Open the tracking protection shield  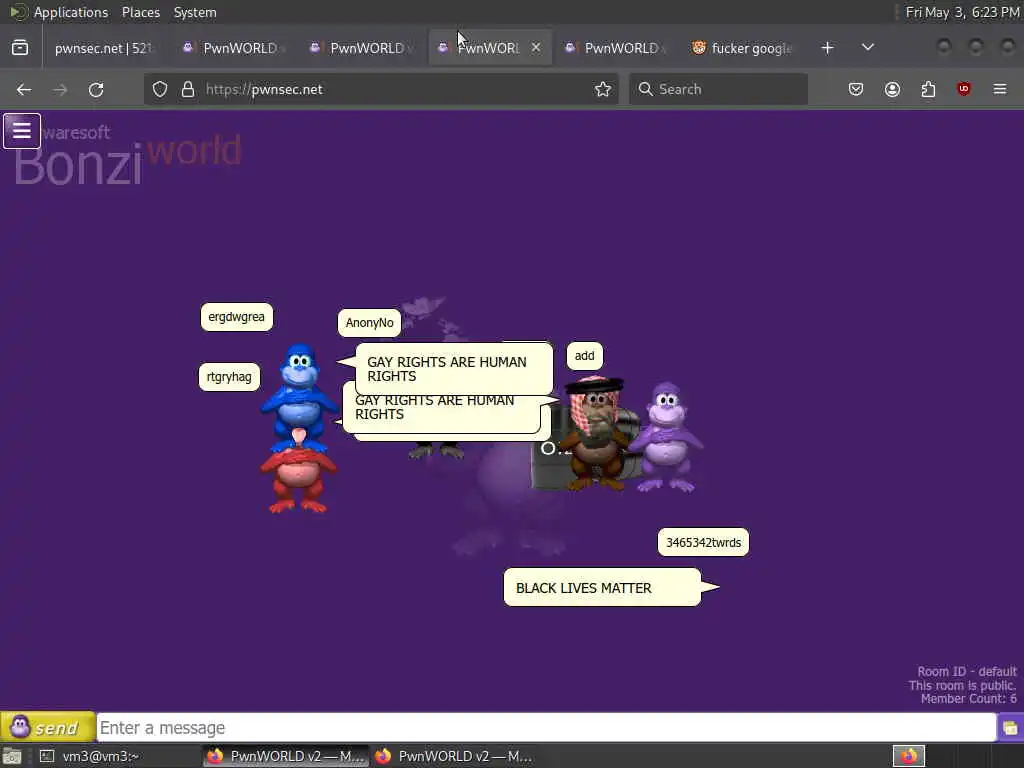tap(160, 89)
